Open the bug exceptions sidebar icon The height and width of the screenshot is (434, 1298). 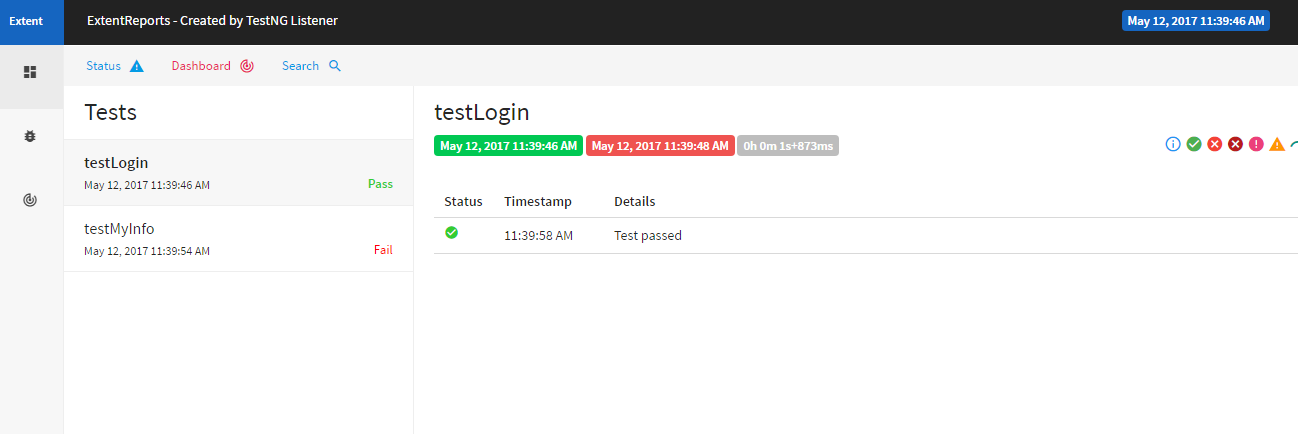tap(31, 136)
